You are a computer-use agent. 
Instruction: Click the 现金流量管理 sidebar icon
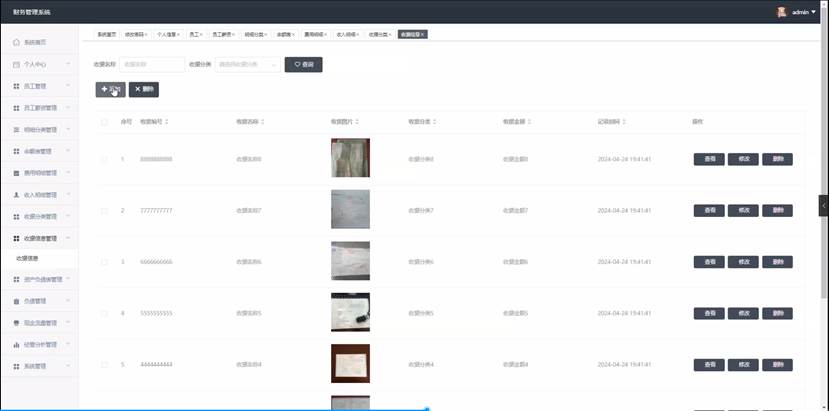tap(16, 323)
